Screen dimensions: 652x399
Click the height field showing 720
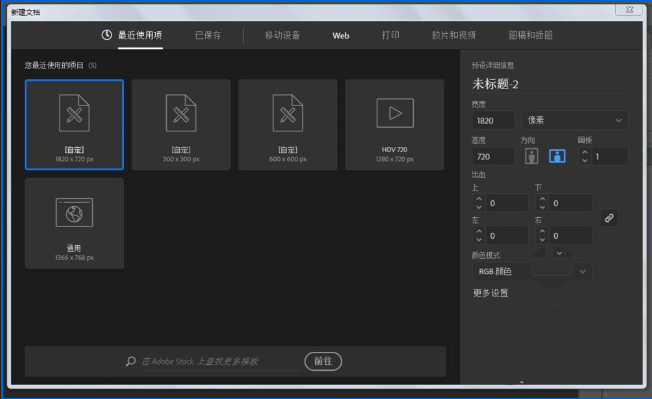tap(493, 157)
